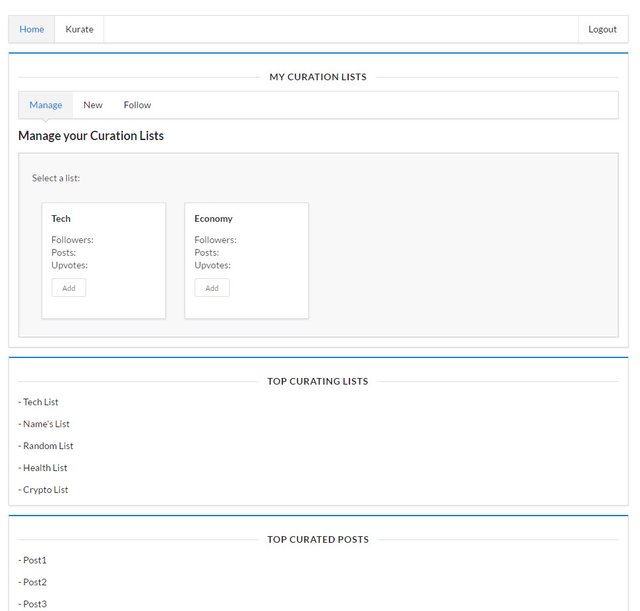Image resolution: width=640 pixels, height=611 pixels.
Task: Click Upvotes label in Economy card
Action: point(212,265)
